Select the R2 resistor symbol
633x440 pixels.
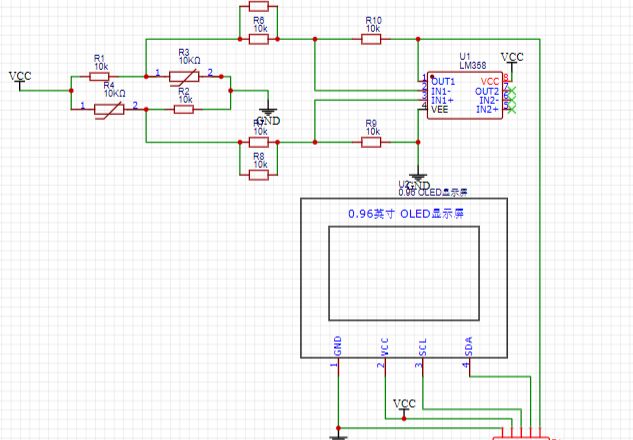pos(184,109)
